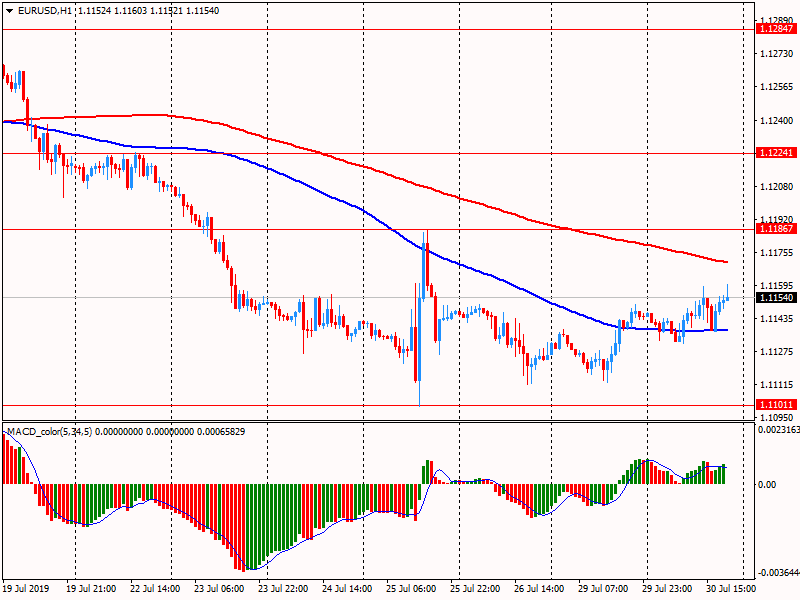This screenshot has width=800, height=600.
Task: Select the 23 Jul 22:00 time label
Action: 283,588
